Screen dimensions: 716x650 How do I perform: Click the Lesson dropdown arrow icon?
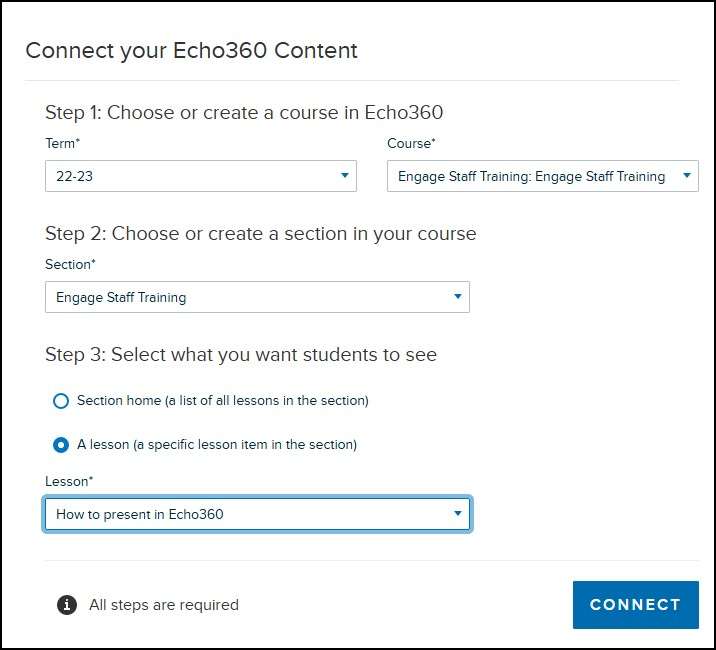tap(458, 513)
